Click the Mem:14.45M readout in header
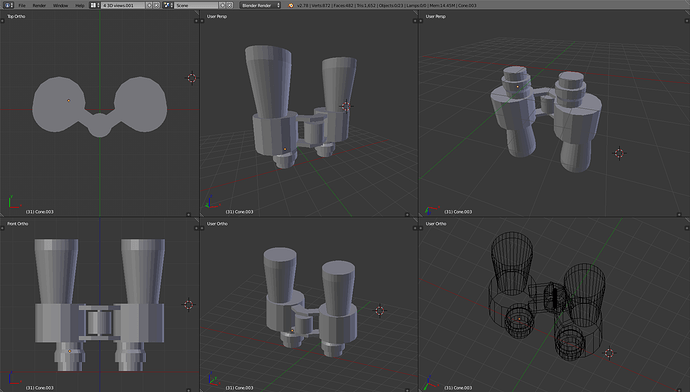 442,5
